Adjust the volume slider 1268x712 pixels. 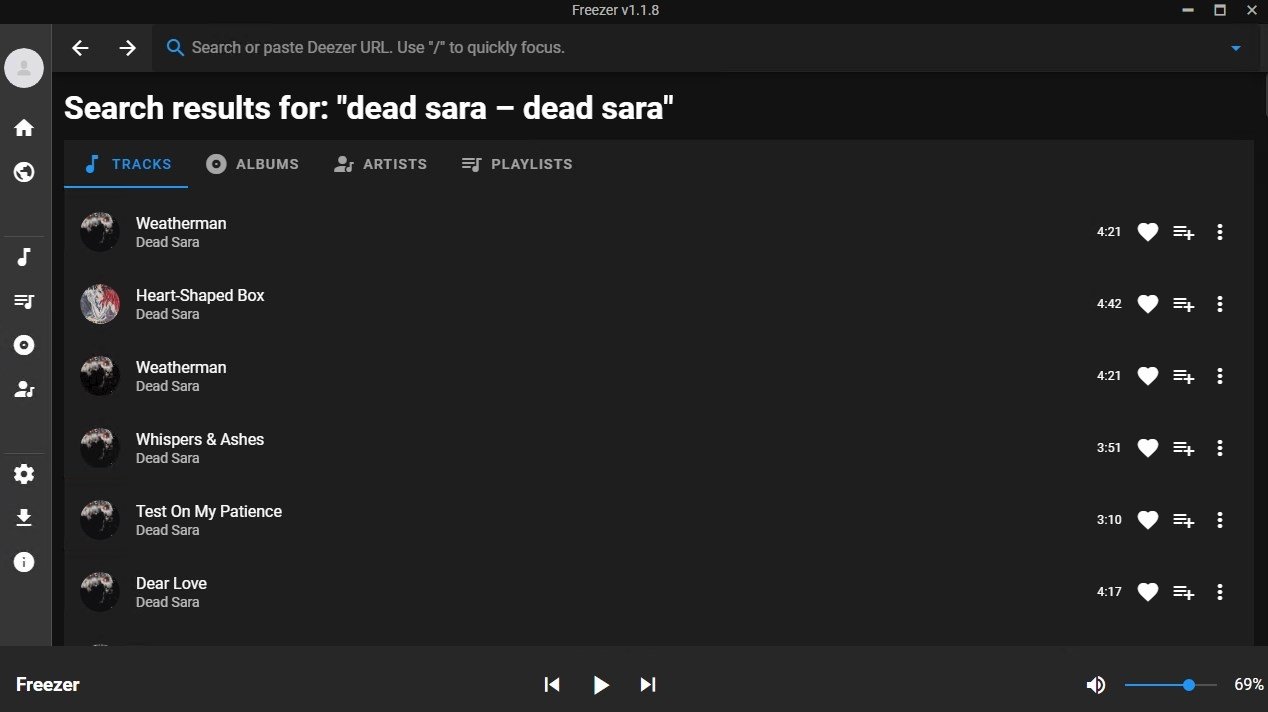(1171, 685)
